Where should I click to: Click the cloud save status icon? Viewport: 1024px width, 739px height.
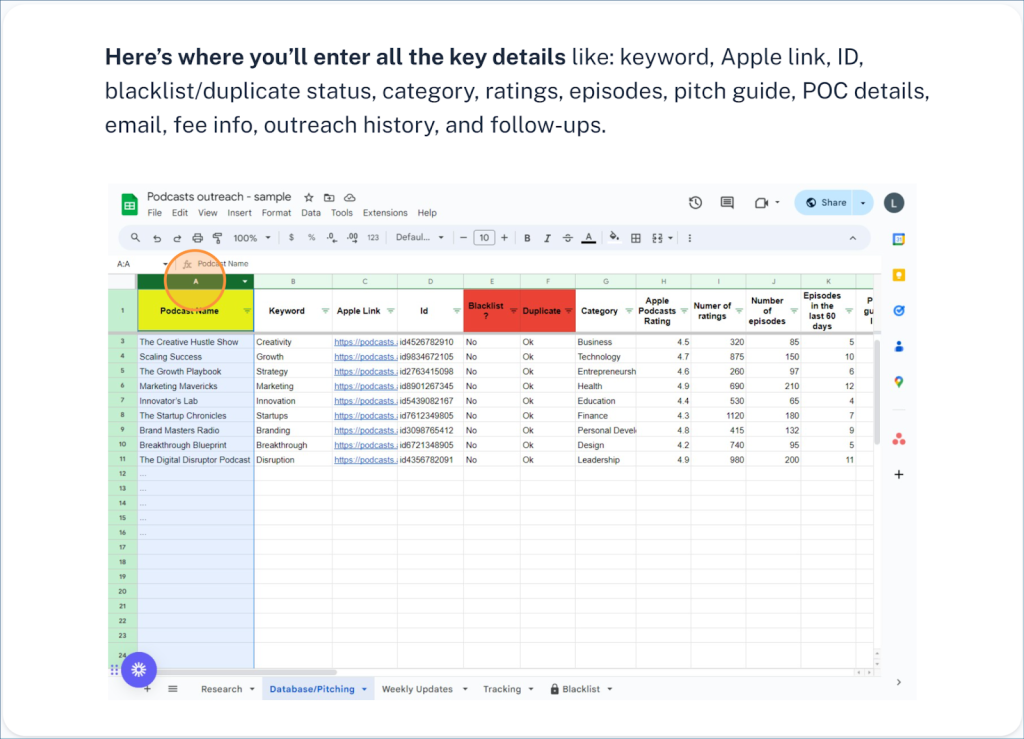[x=350, y=197]
